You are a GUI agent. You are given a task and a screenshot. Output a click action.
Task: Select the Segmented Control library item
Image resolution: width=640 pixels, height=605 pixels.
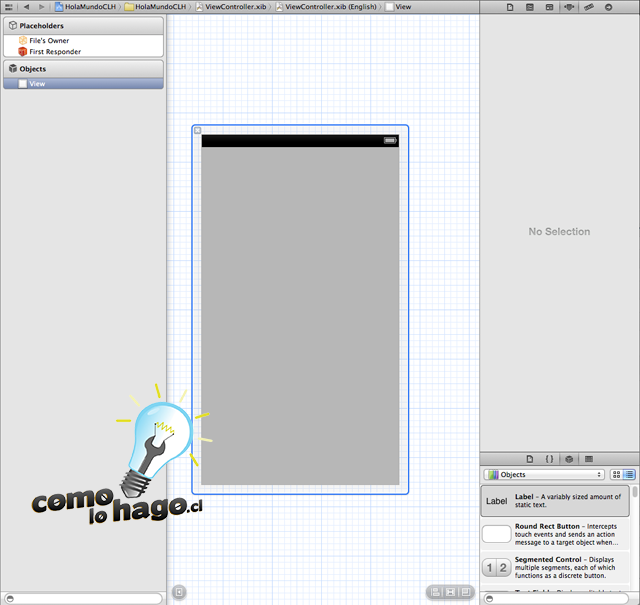(x=555, y=567)
